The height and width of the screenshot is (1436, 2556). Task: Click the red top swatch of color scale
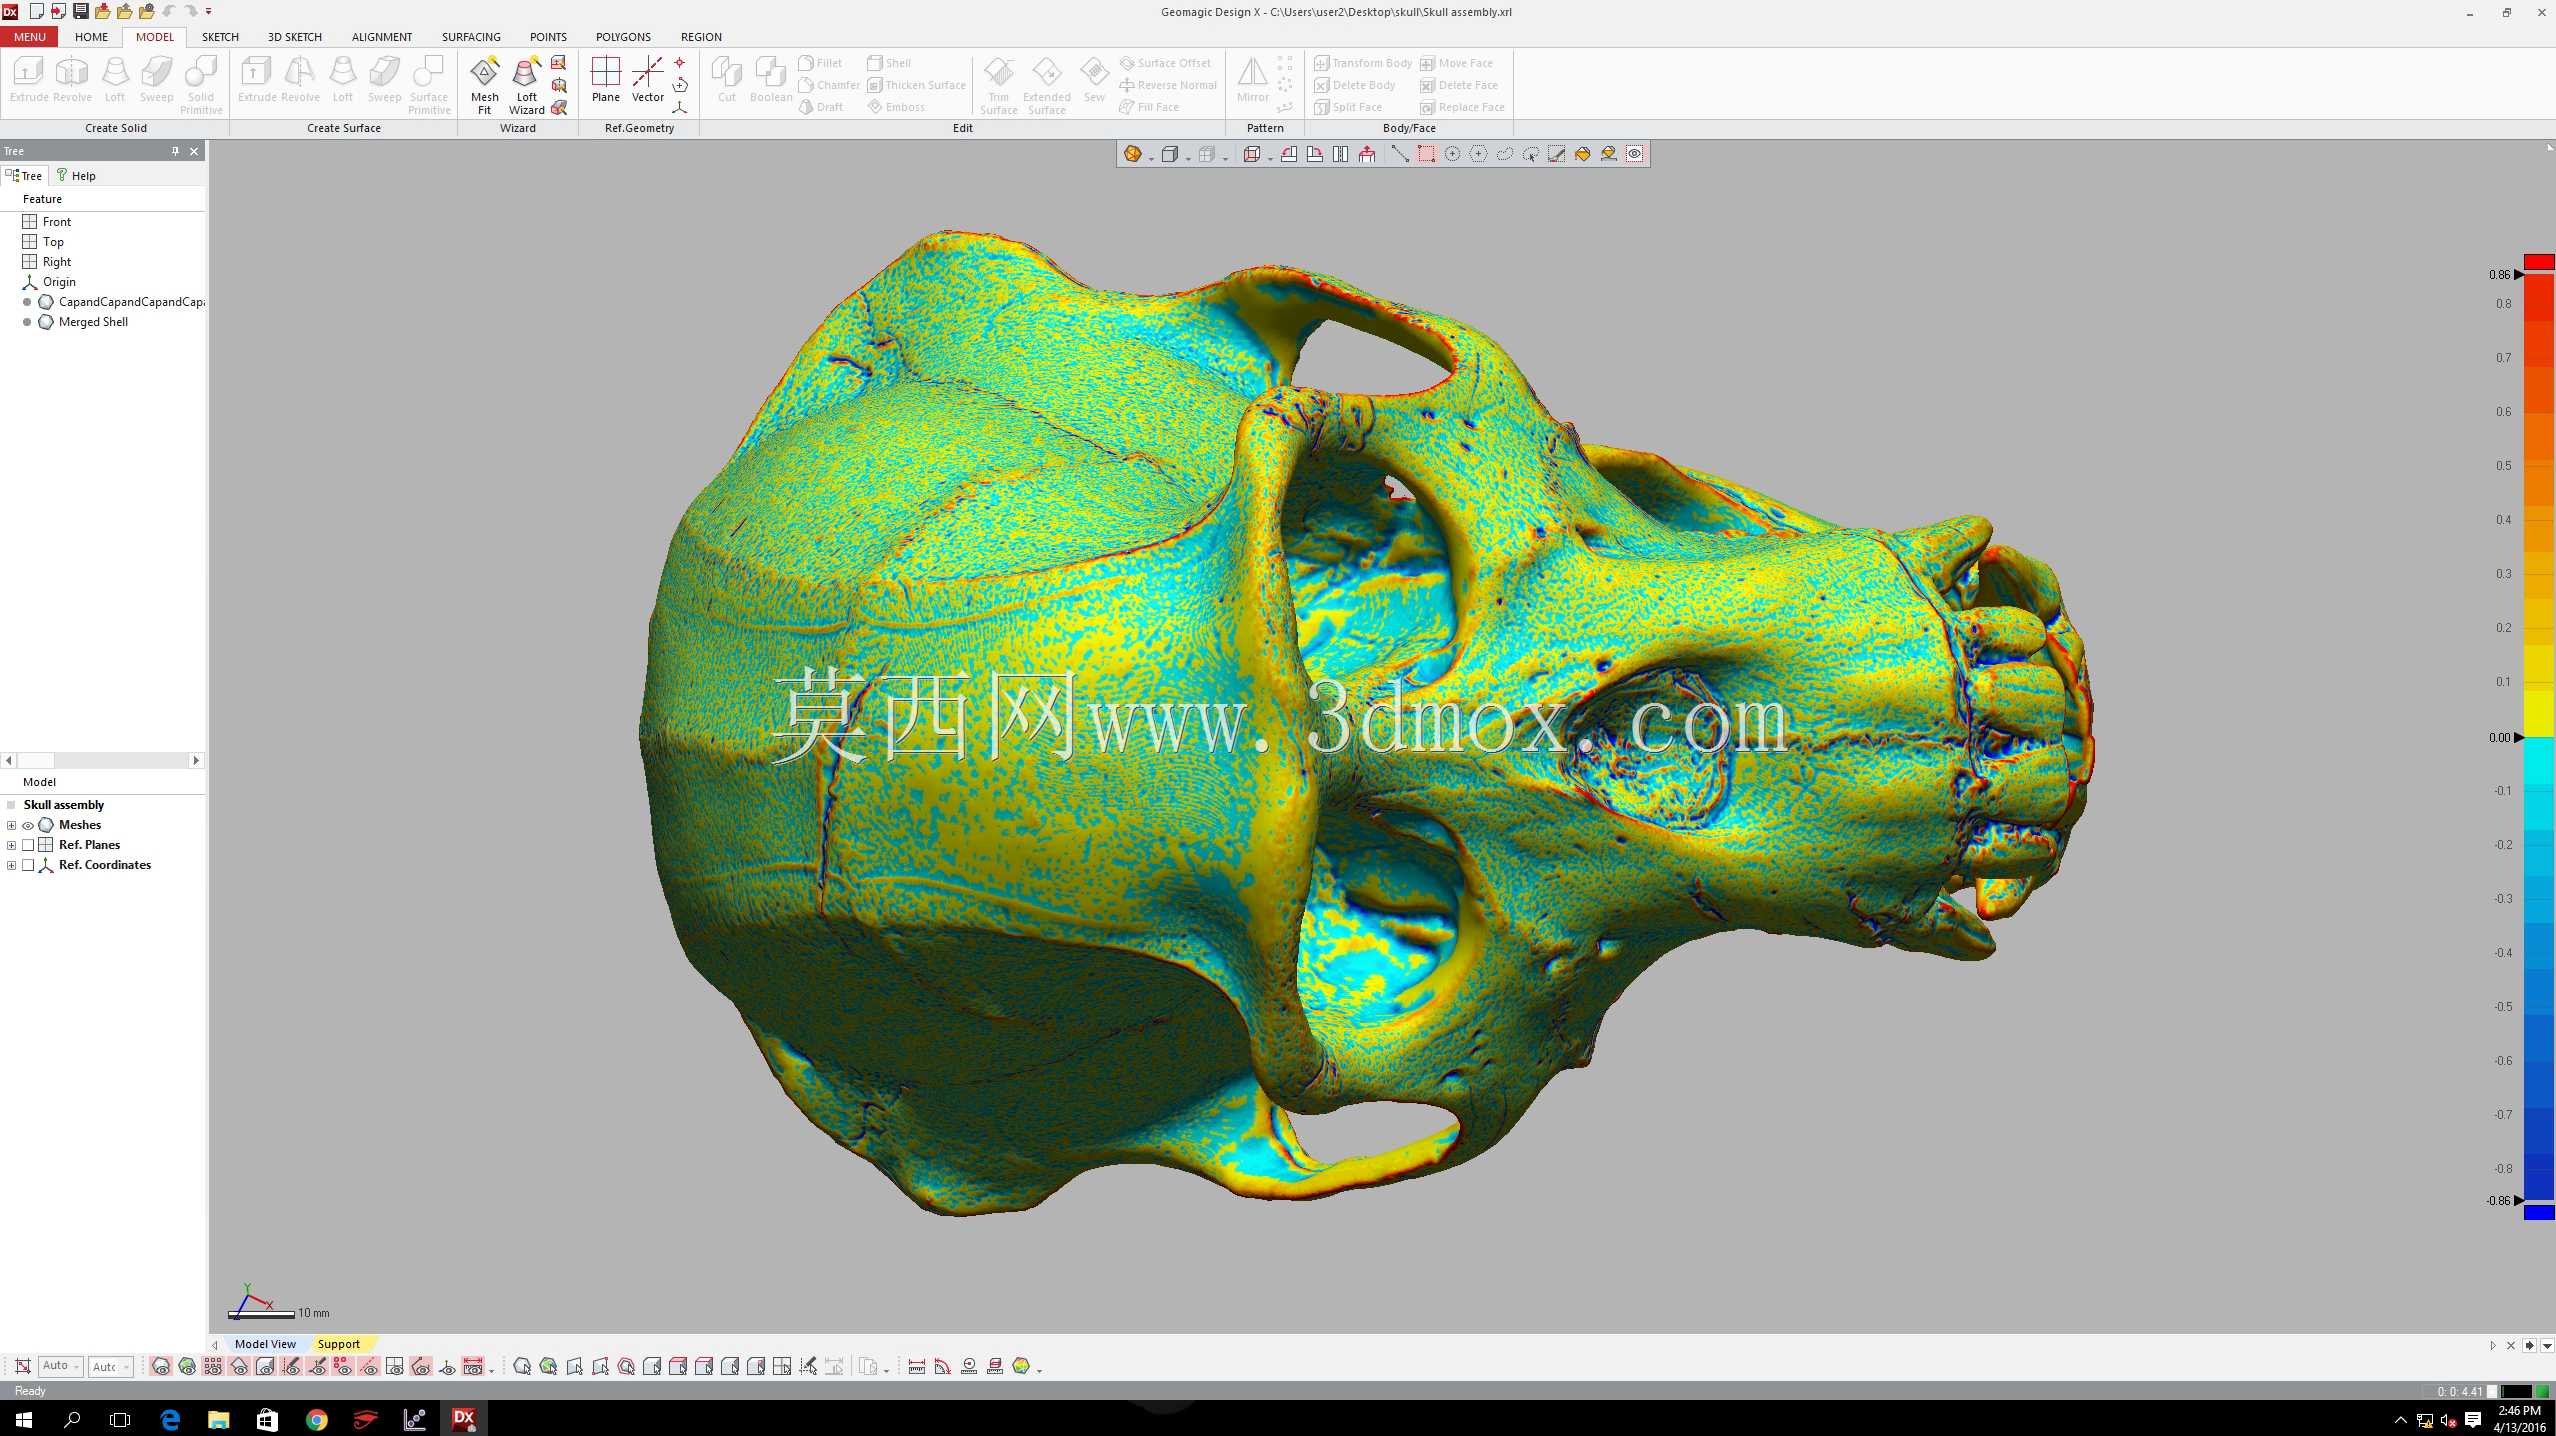(2539, 262)
